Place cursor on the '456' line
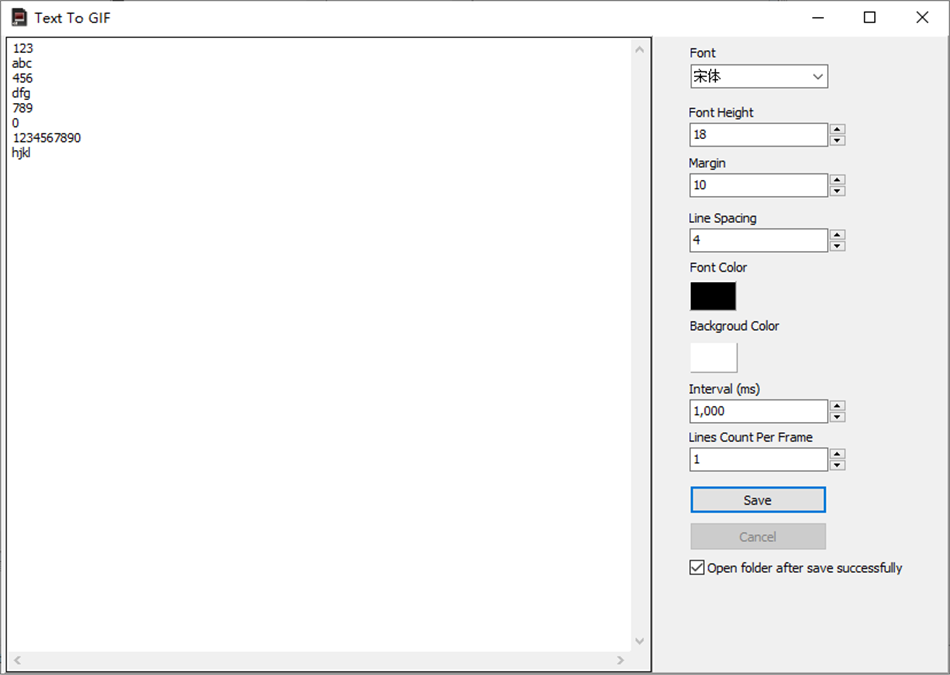This screenshot has width=950, height=675. pos(22,78)
